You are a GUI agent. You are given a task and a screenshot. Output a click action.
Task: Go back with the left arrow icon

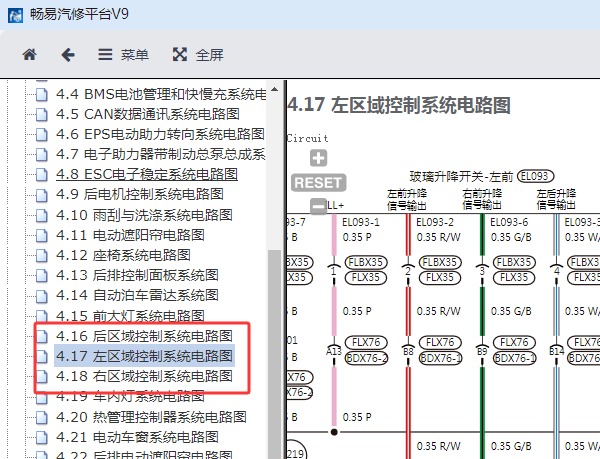pos(68,55)
